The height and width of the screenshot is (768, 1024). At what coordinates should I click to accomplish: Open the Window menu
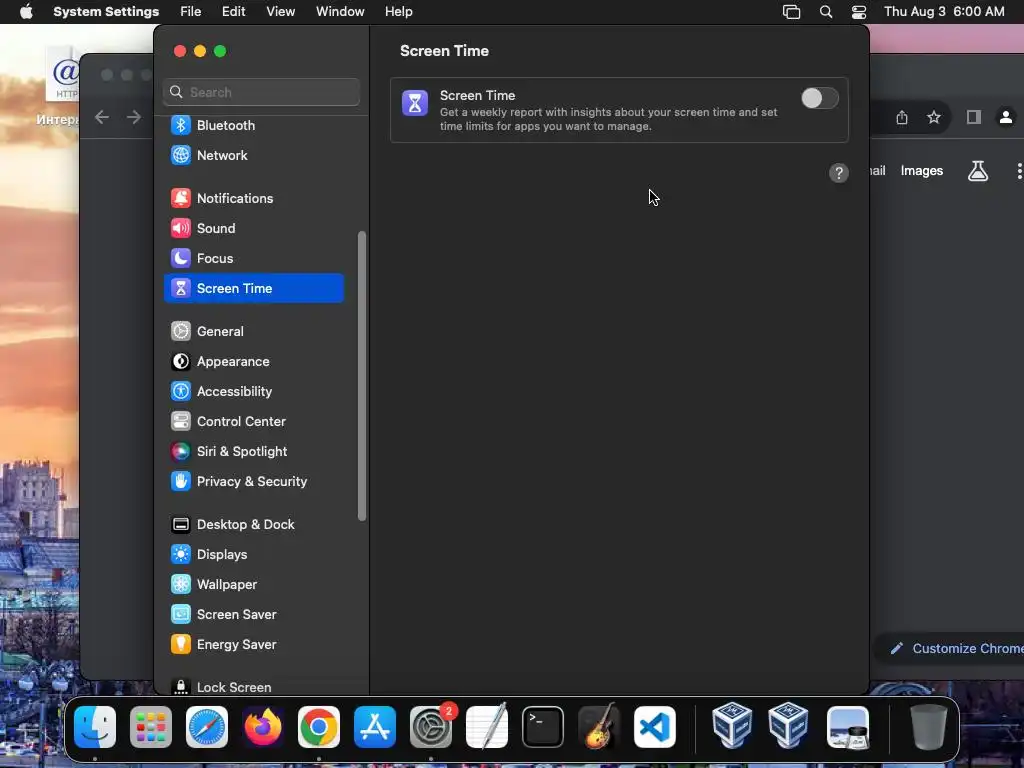click(340, 12)
